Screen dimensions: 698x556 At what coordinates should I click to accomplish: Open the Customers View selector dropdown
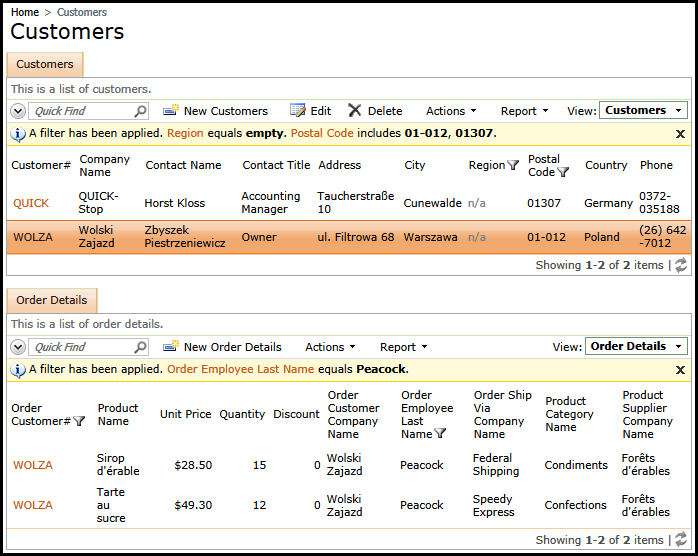(642, 111)
